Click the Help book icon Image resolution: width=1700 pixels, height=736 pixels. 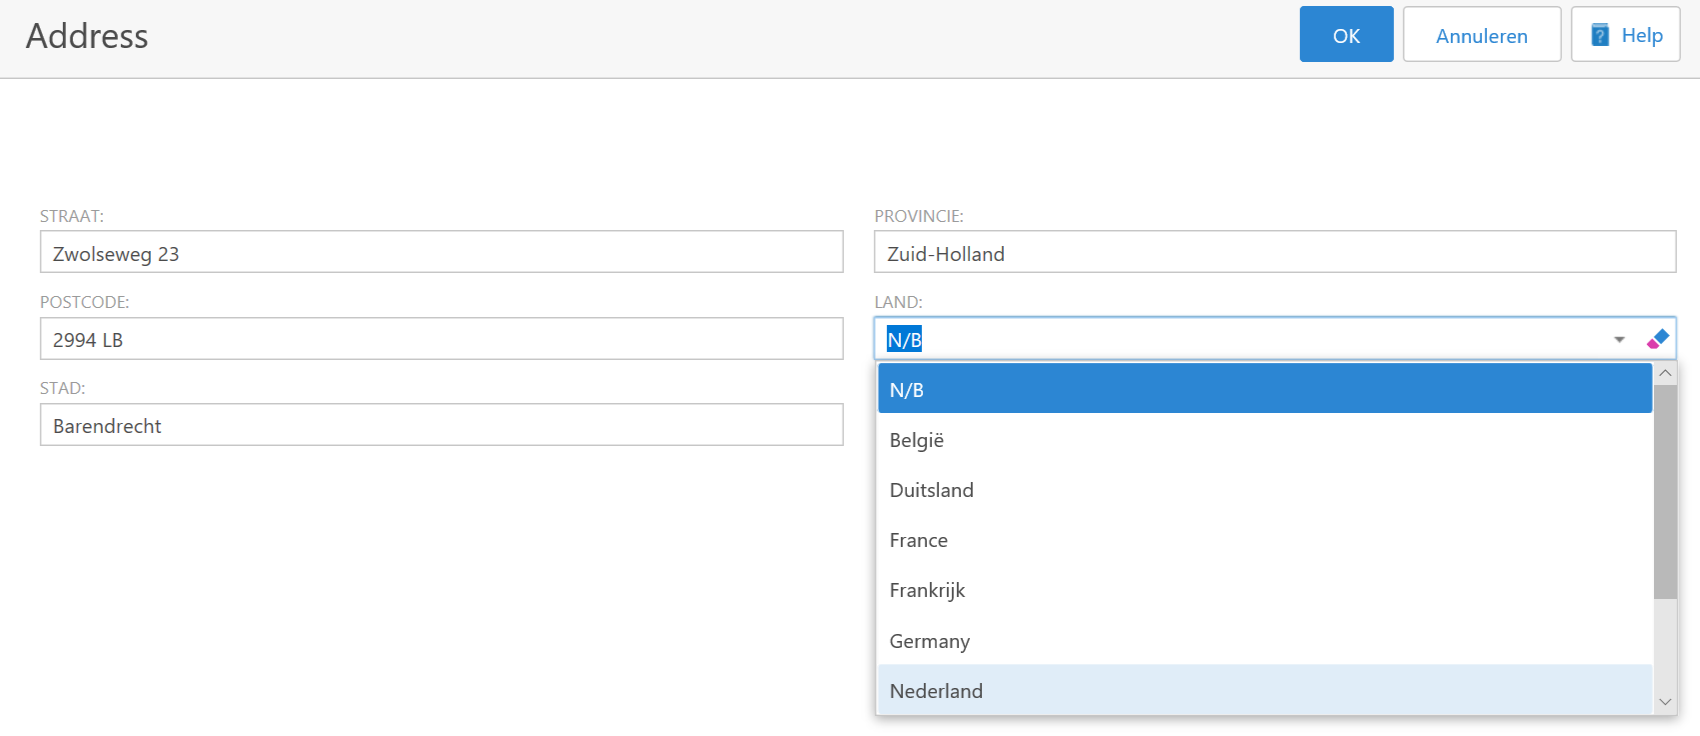1600,35
